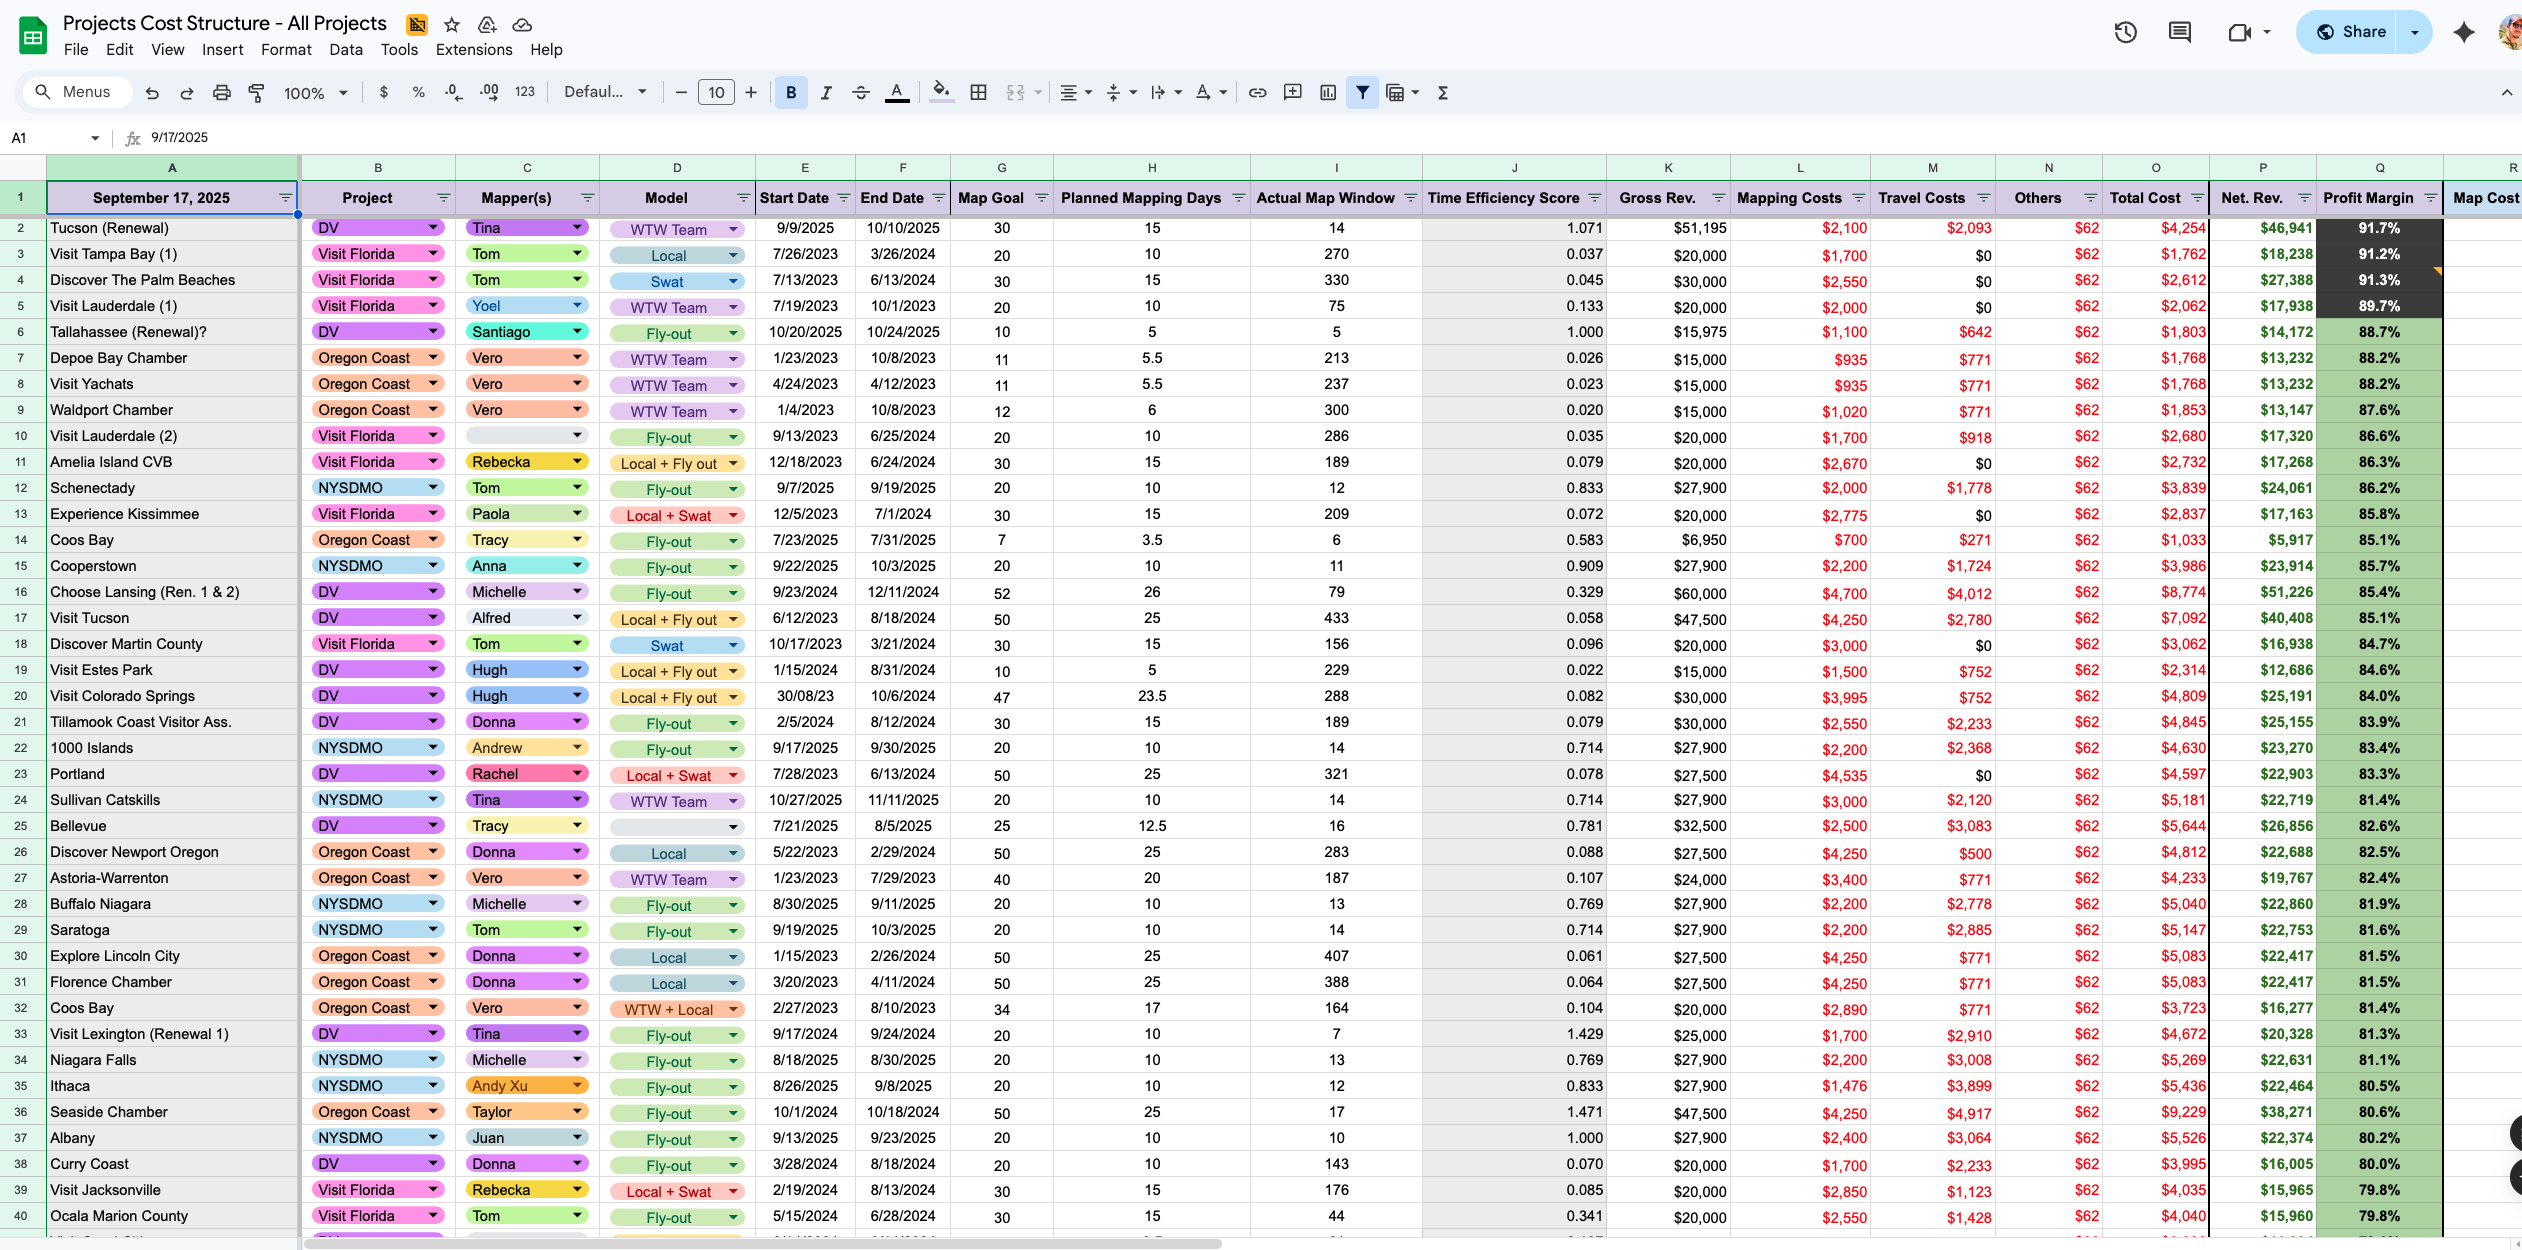This screenshot has height=1250, width=2522.
Task: Open version history from the clock icon
Action: tap(2126, 32)
